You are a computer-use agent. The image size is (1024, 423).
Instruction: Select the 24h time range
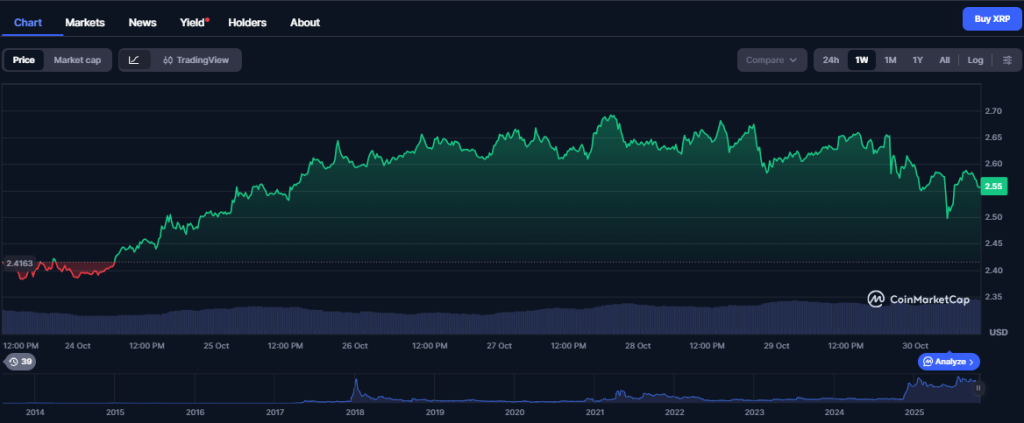point(830,60)
